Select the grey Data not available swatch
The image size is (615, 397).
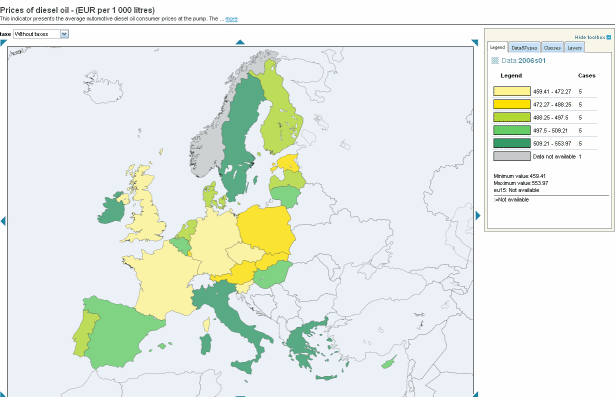coord(512,156)
